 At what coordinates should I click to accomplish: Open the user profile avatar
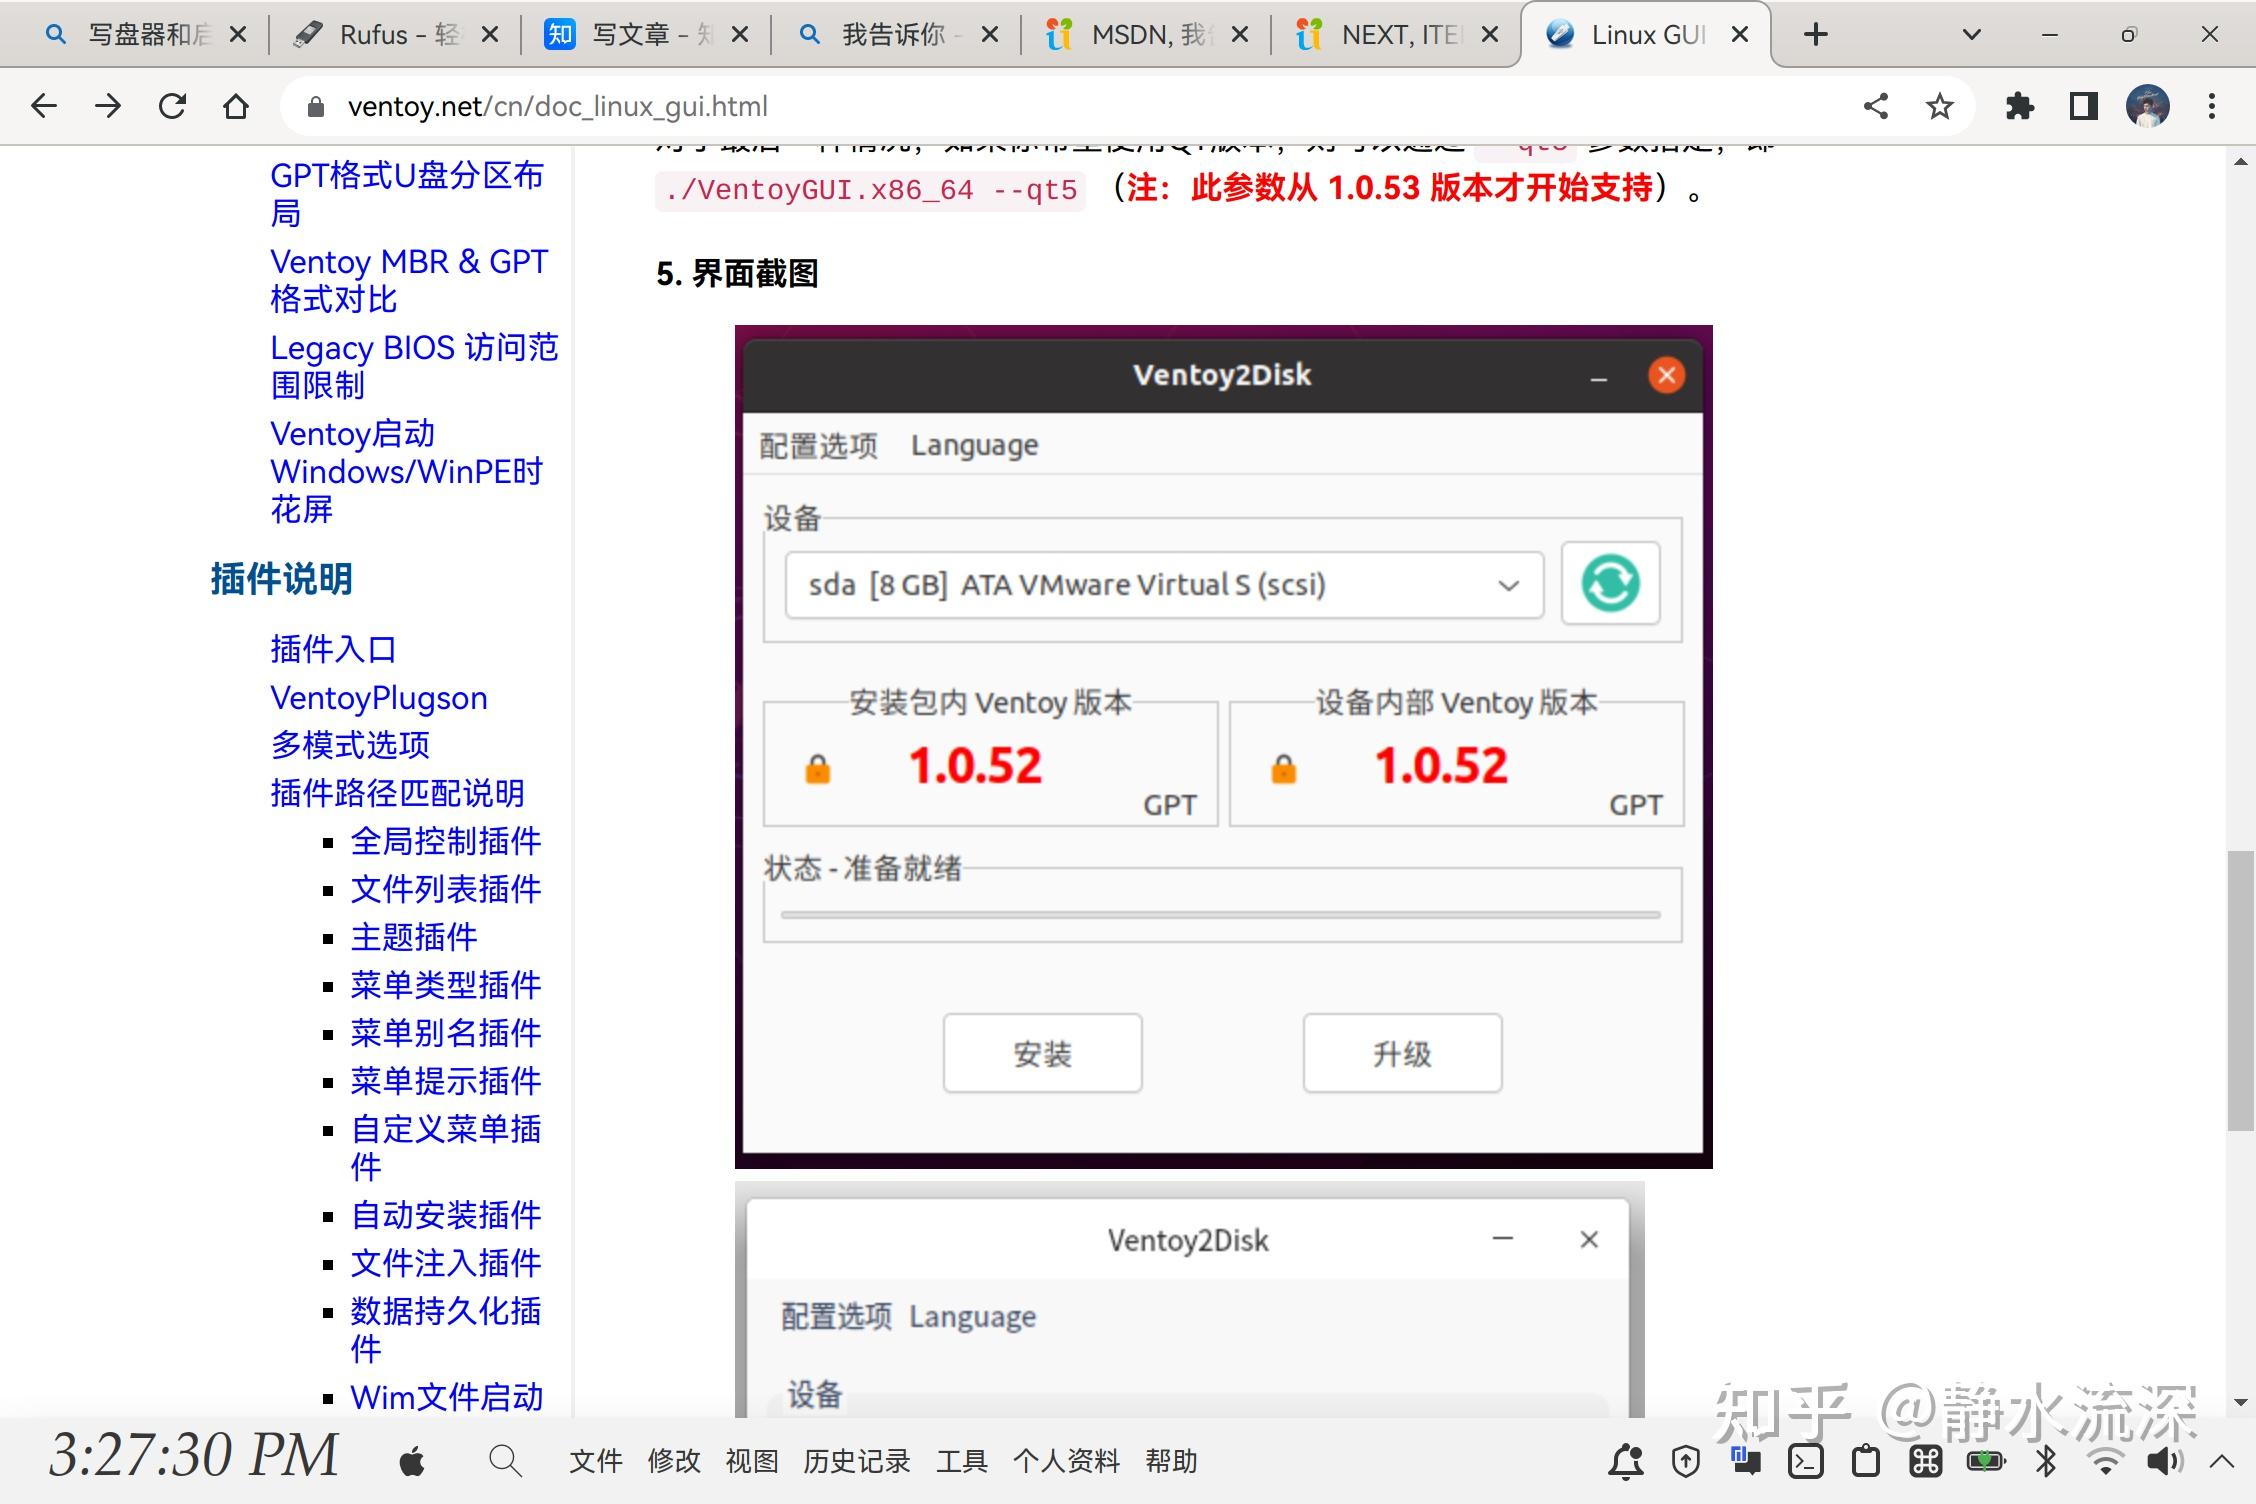[2147, 106]
